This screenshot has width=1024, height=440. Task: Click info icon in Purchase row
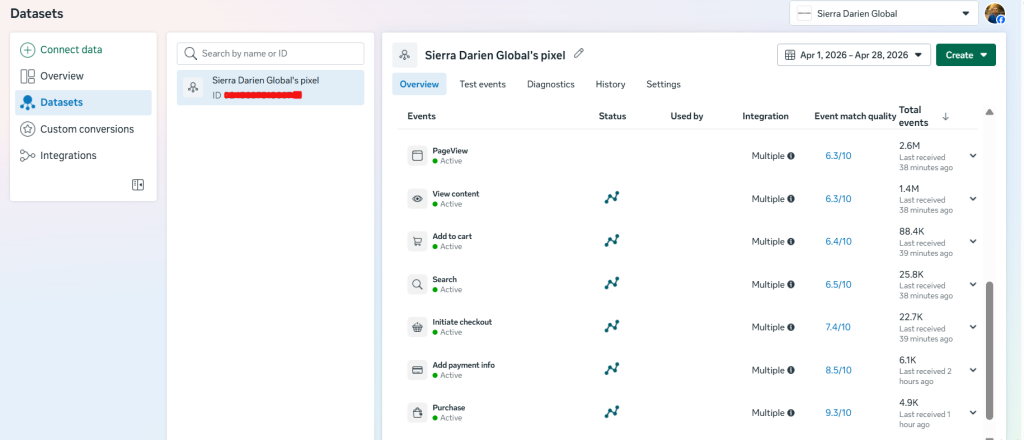pos(791,413)
